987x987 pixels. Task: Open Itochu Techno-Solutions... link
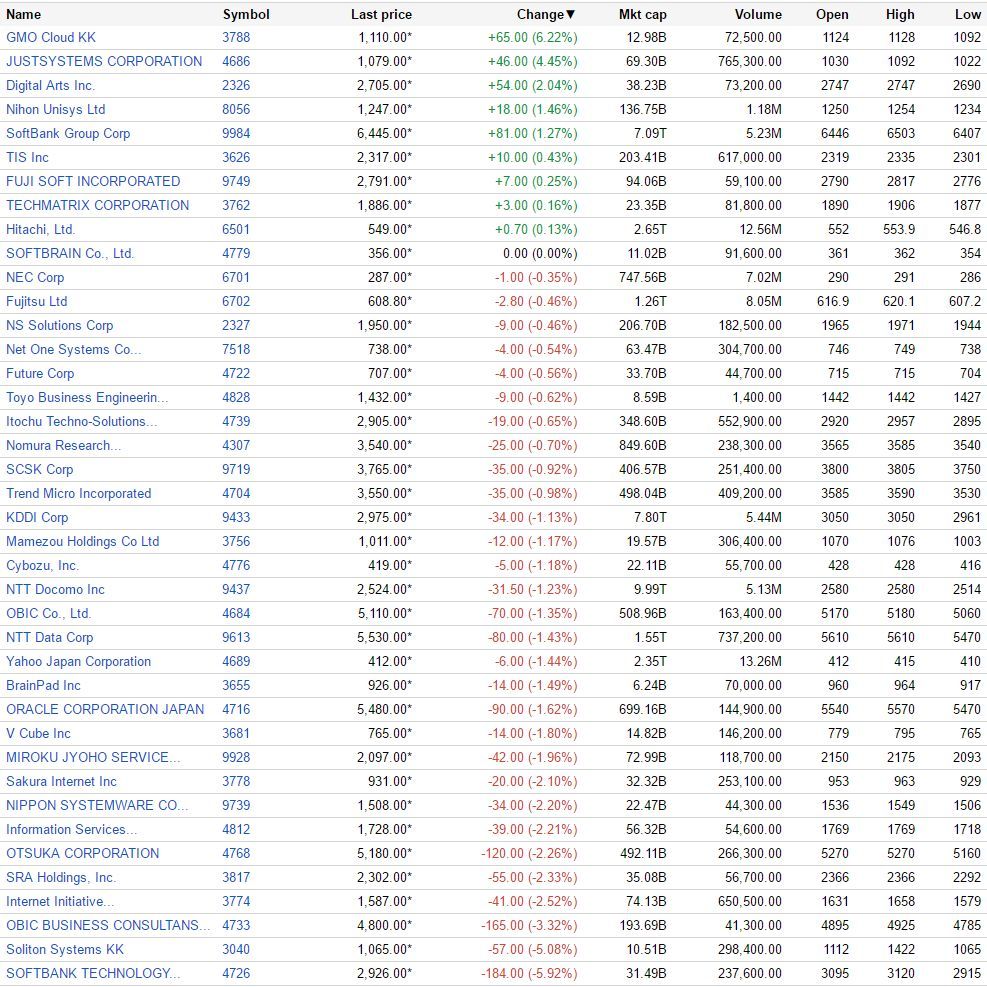[x=82, y=421]
